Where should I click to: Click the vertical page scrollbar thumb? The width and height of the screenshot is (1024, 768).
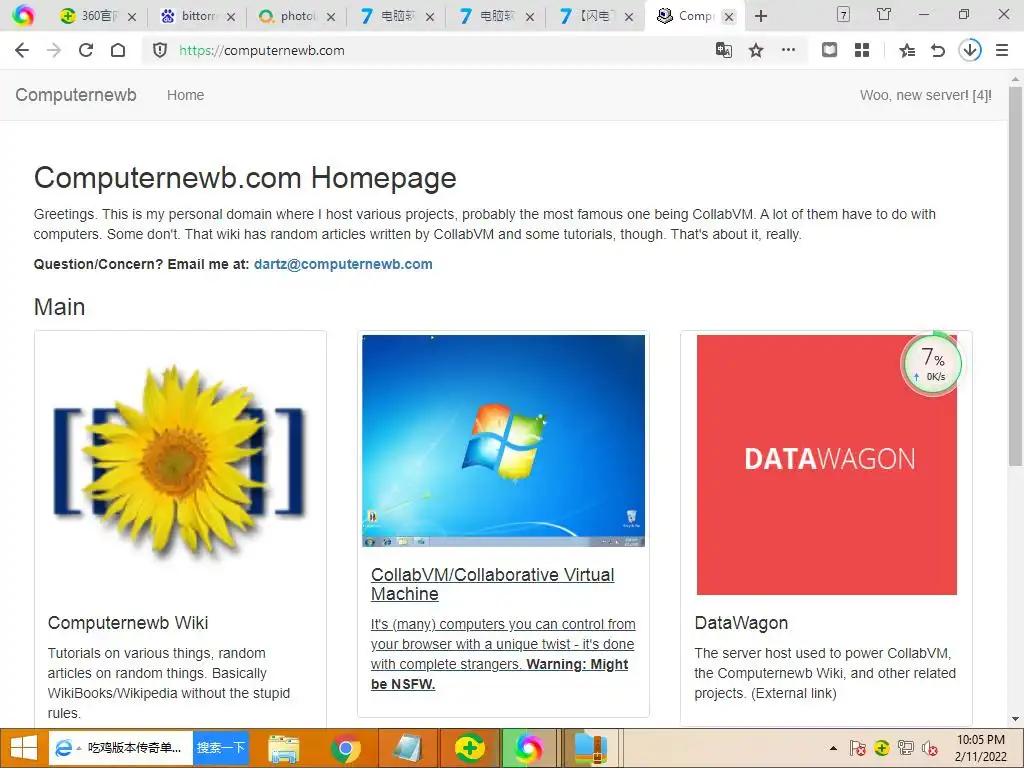1015,278
